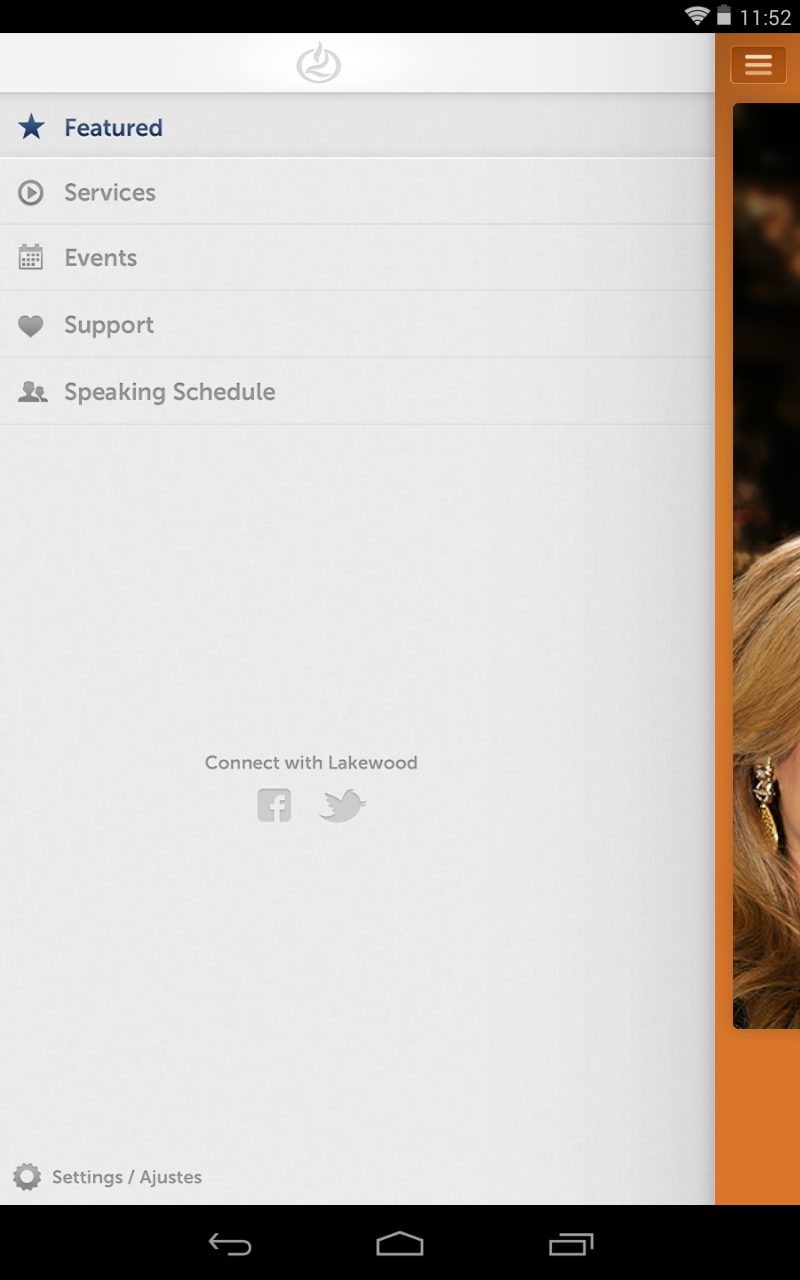Tap the Android back navigation button
This screenshot has width=800, height=1280.
(x=229, y=1244)
